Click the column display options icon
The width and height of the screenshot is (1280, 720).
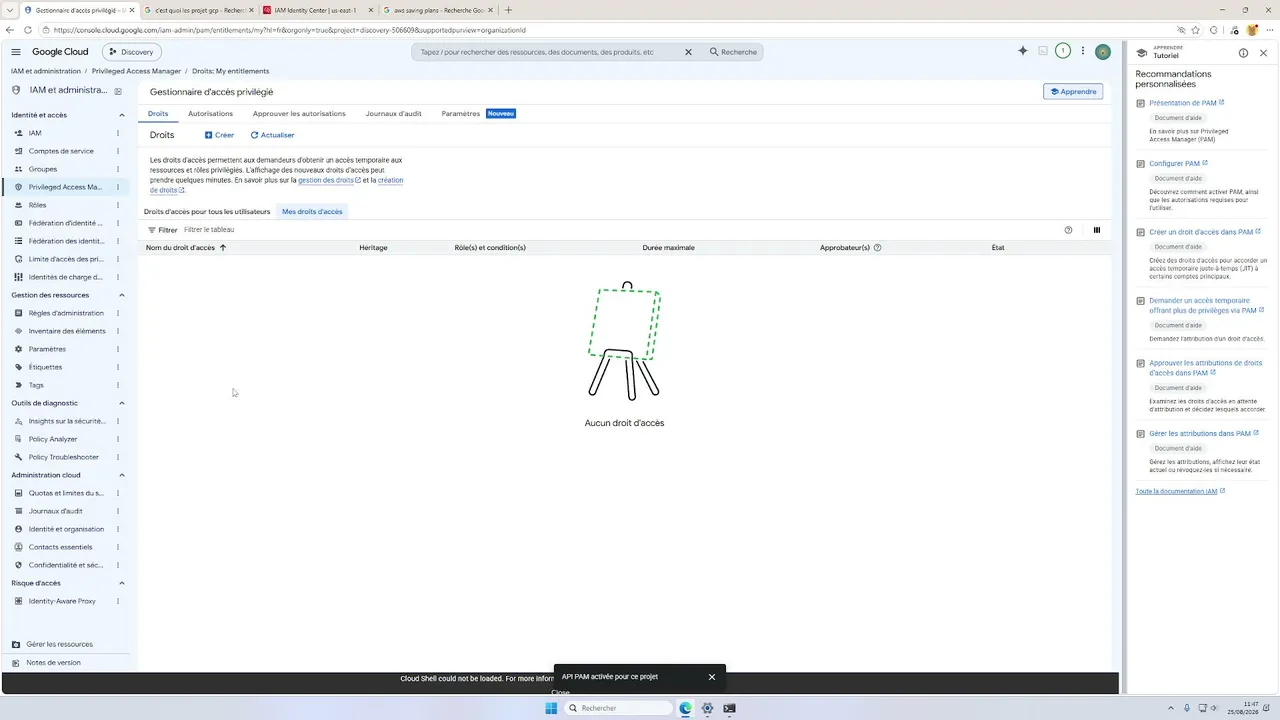(x=1097, y=230)
